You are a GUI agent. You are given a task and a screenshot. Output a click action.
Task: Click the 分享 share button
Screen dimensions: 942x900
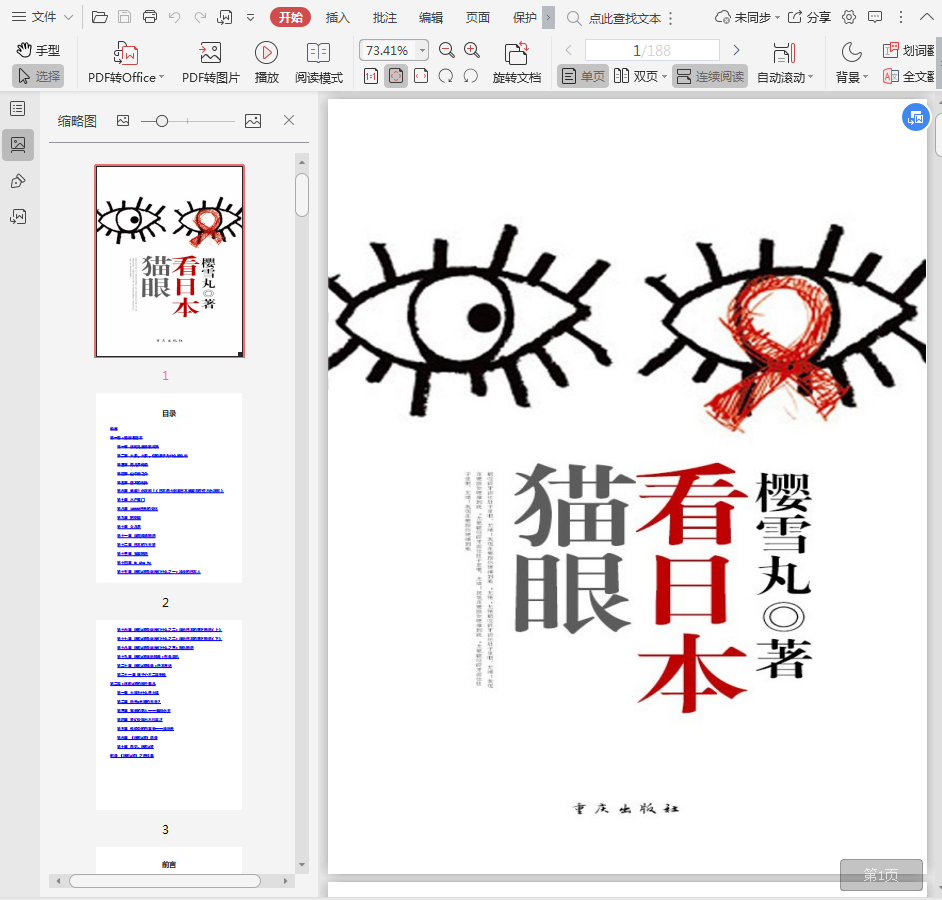click(x=809, y=17)
